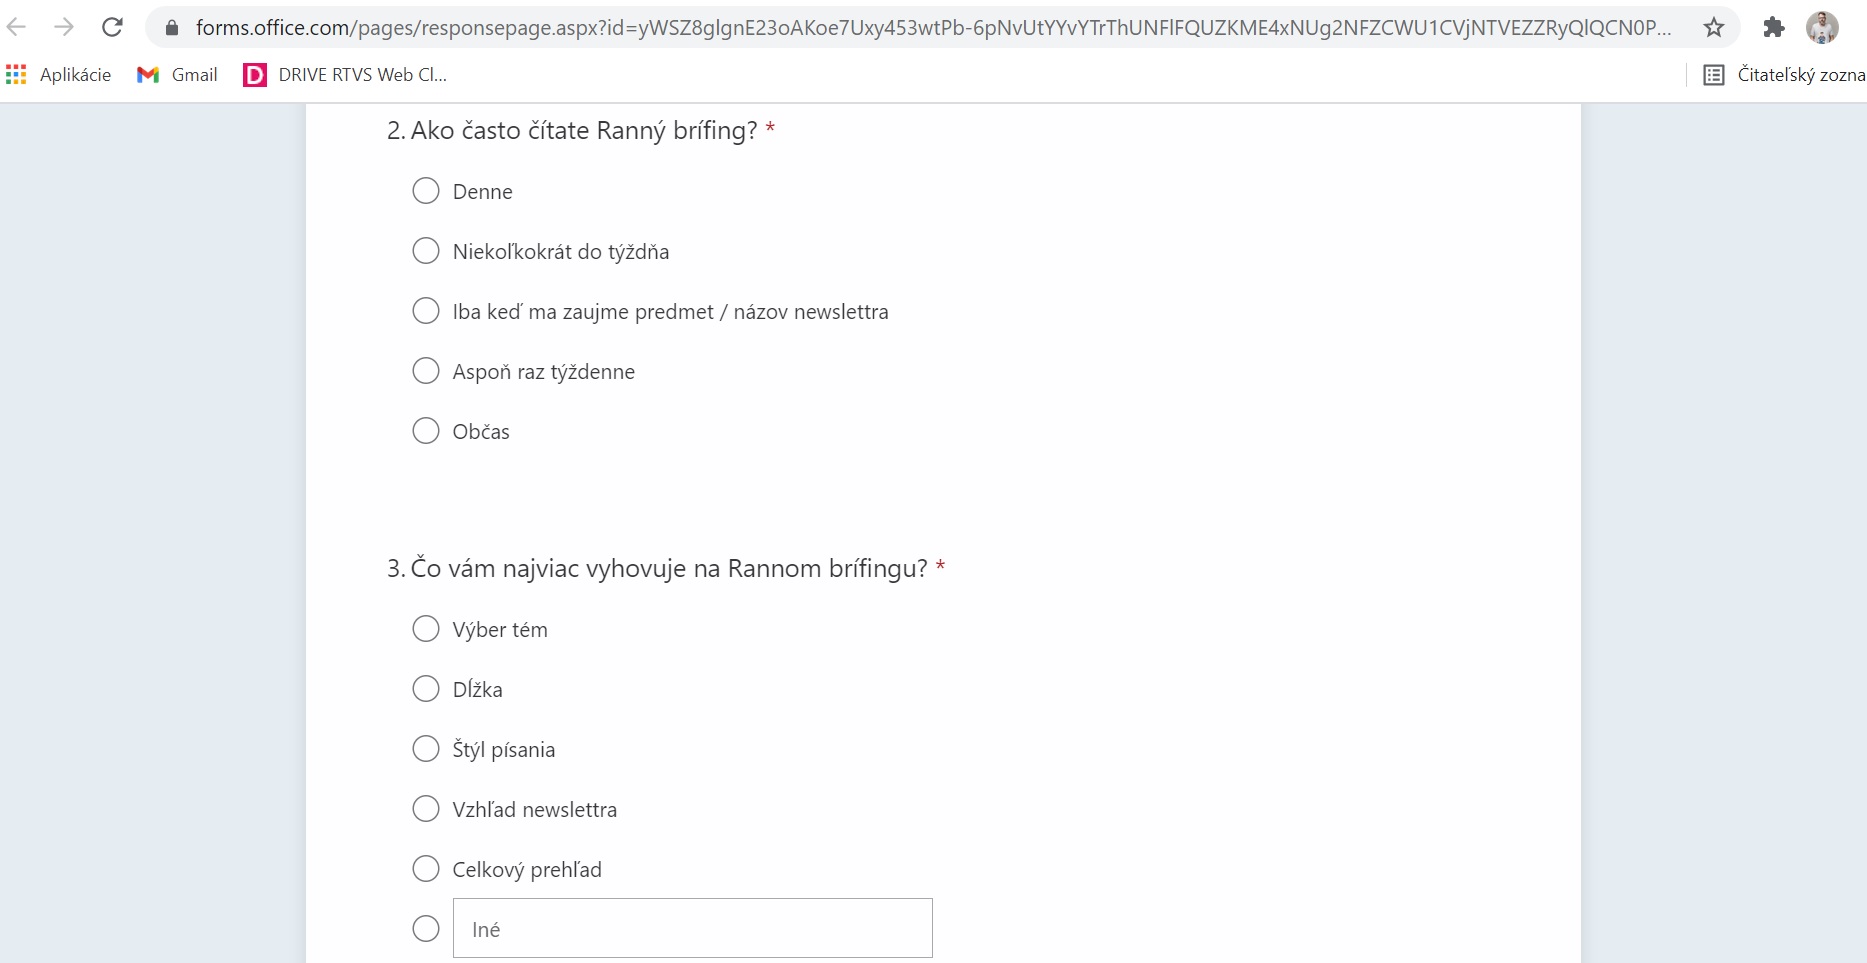
Task: Open the Gmail bookmark
Action: 177,75
